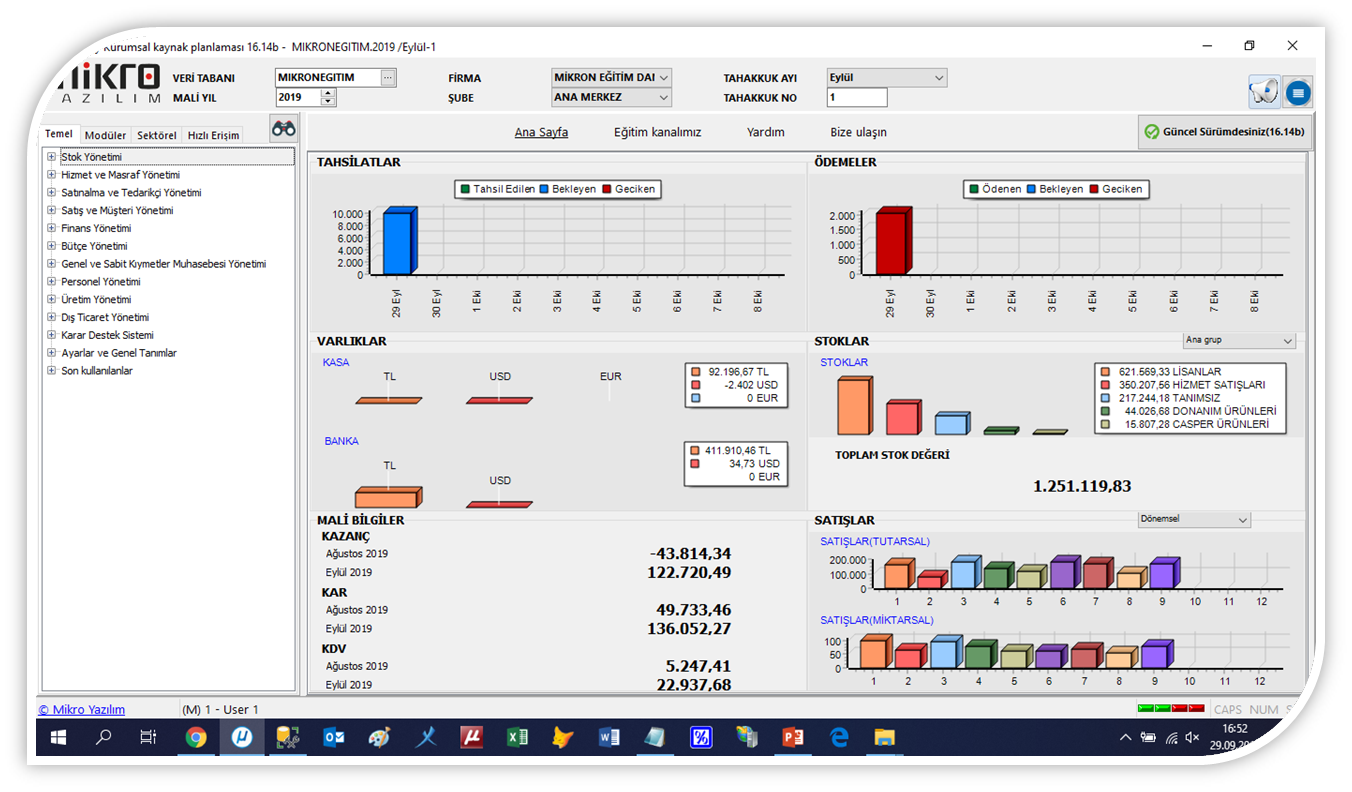Expand the Stok Yönetimi tree node

(51, 157)
